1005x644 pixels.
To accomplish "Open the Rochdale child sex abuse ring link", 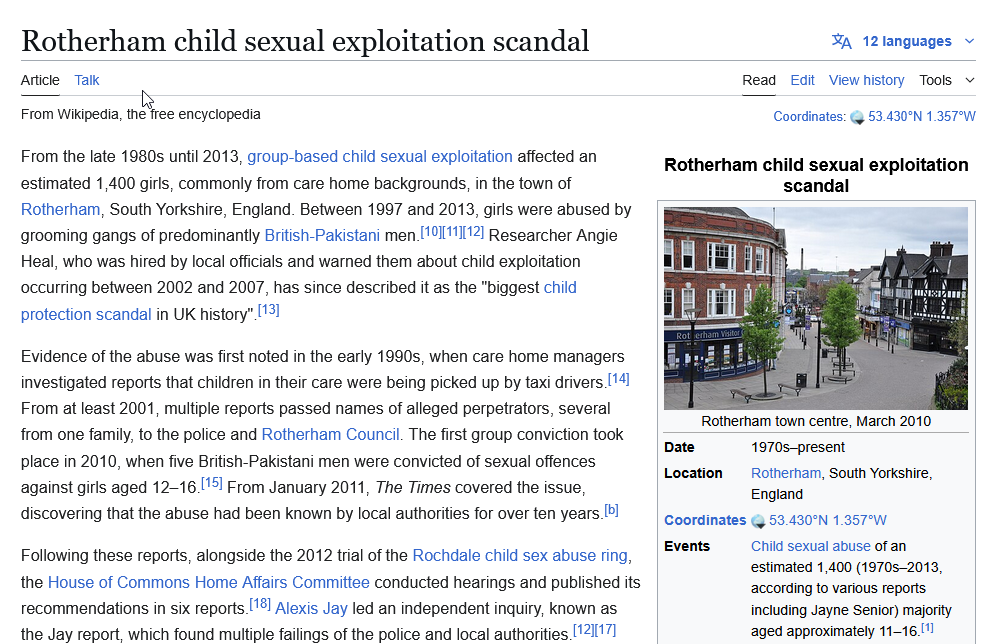I will tap(520, 556).
